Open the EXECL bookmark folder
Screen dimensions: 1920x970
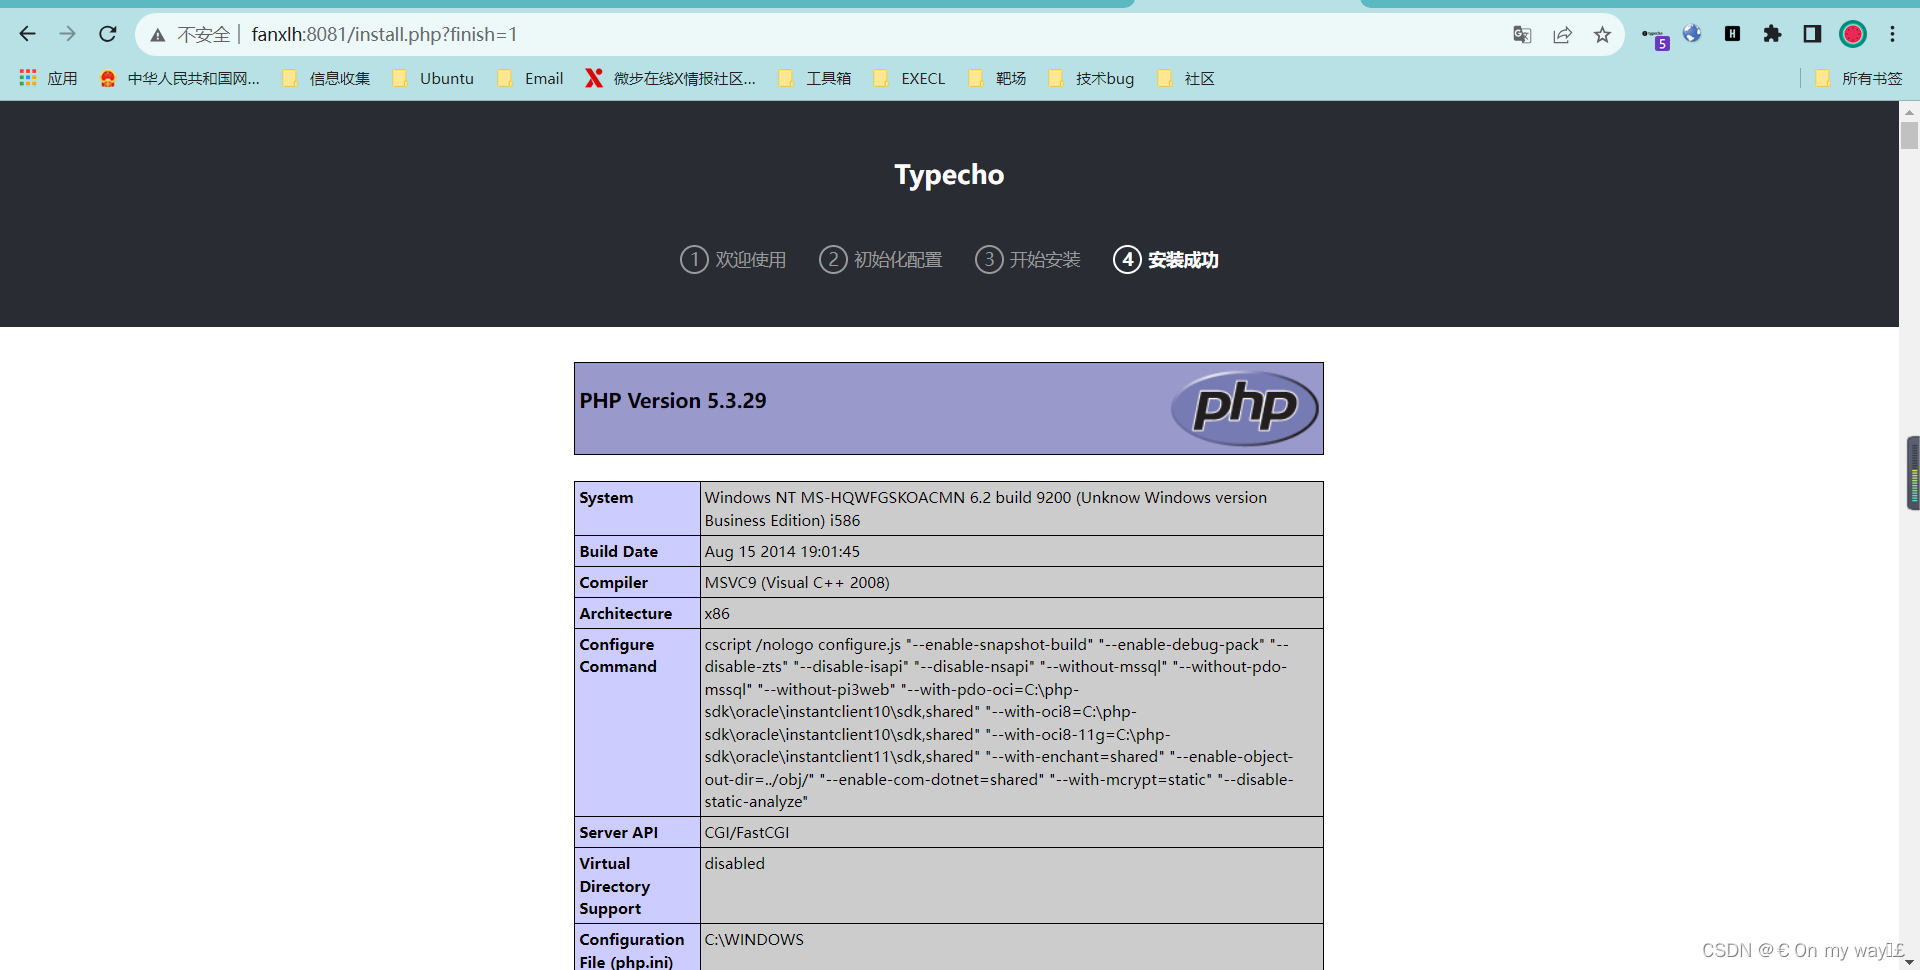(x=910, y=78)
